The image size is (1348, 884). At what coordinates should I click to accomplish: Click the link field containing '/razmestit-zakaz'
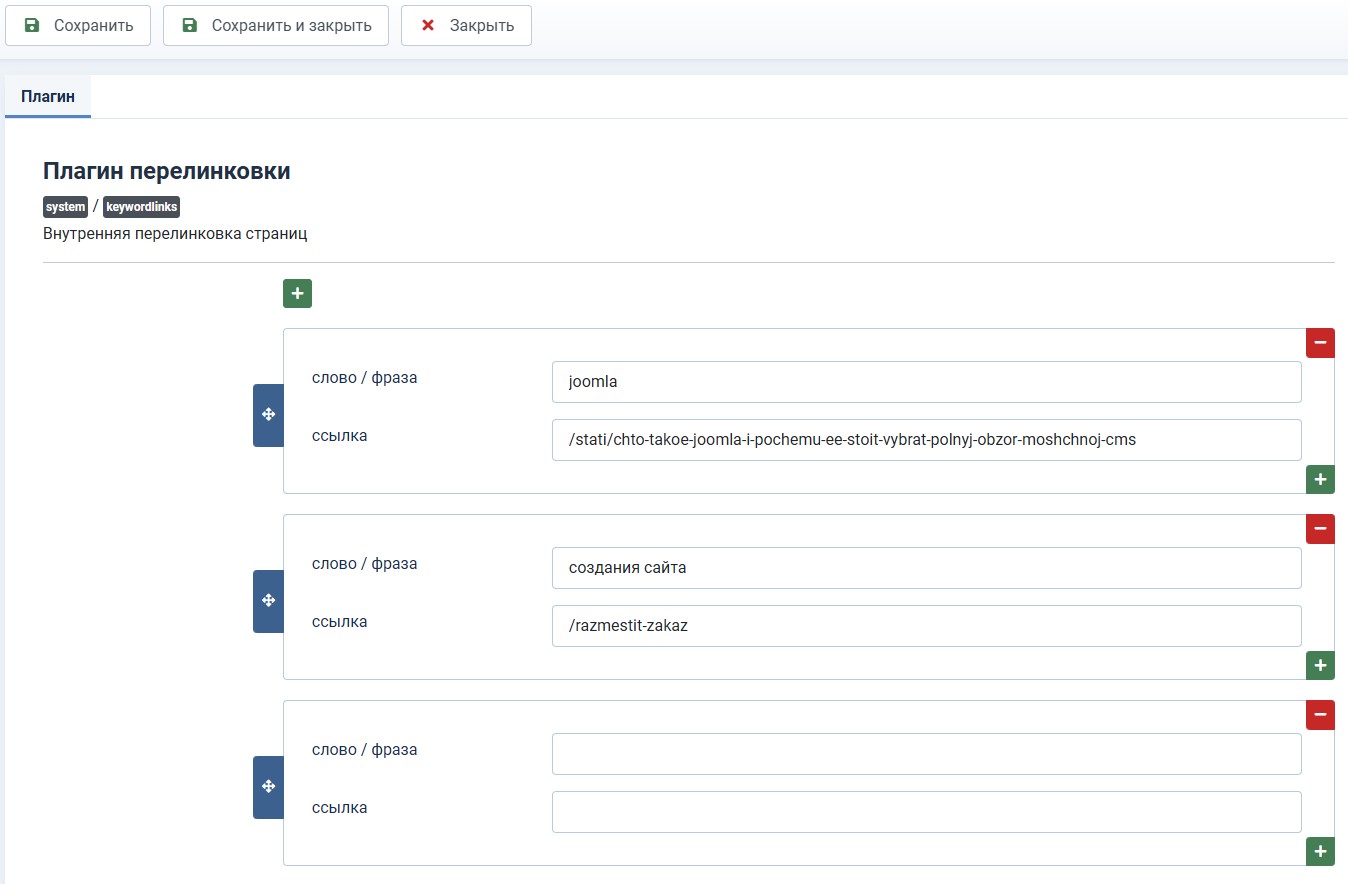point(926,626)
